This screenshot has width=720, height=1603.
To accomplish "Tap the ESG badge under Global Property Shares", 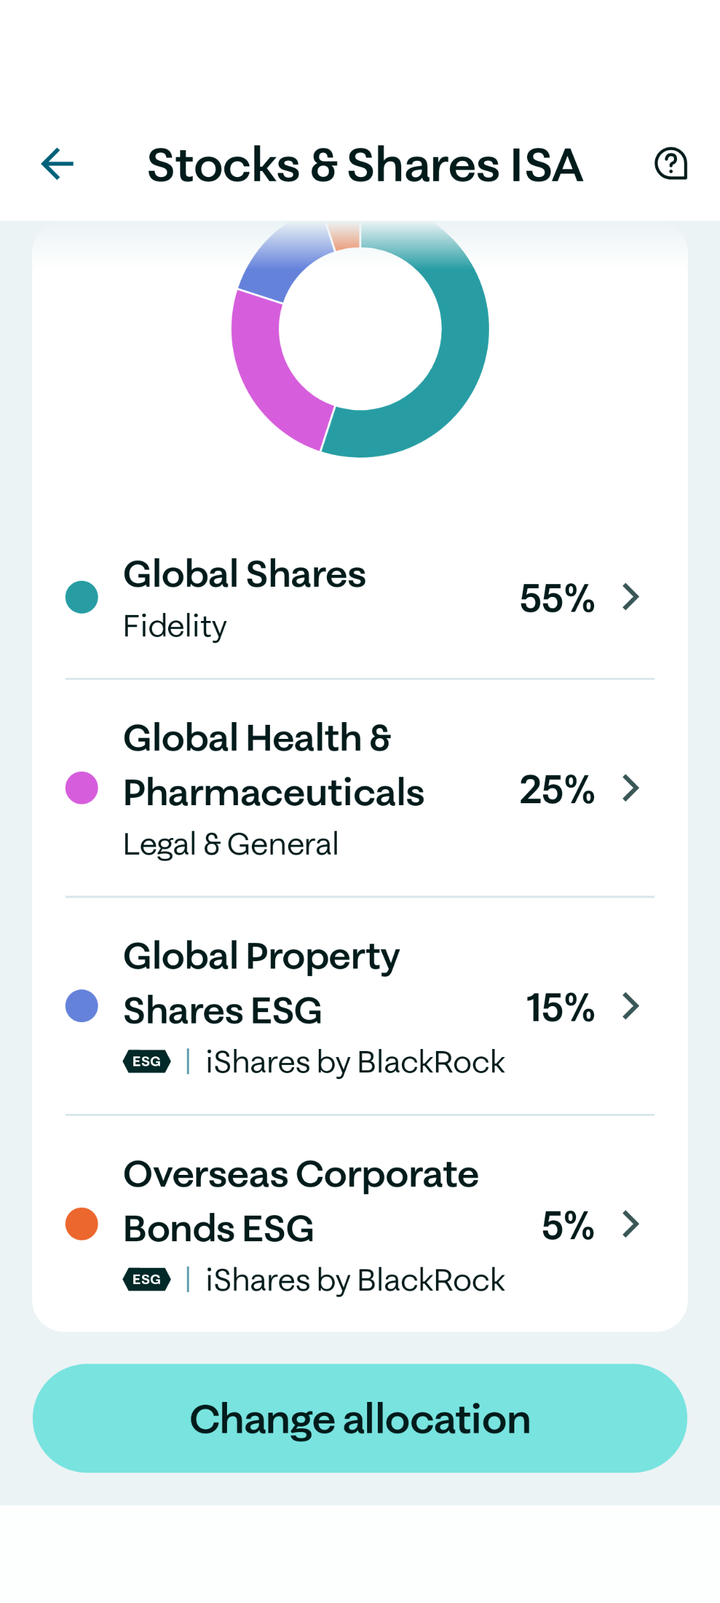I will [146, 1061].
